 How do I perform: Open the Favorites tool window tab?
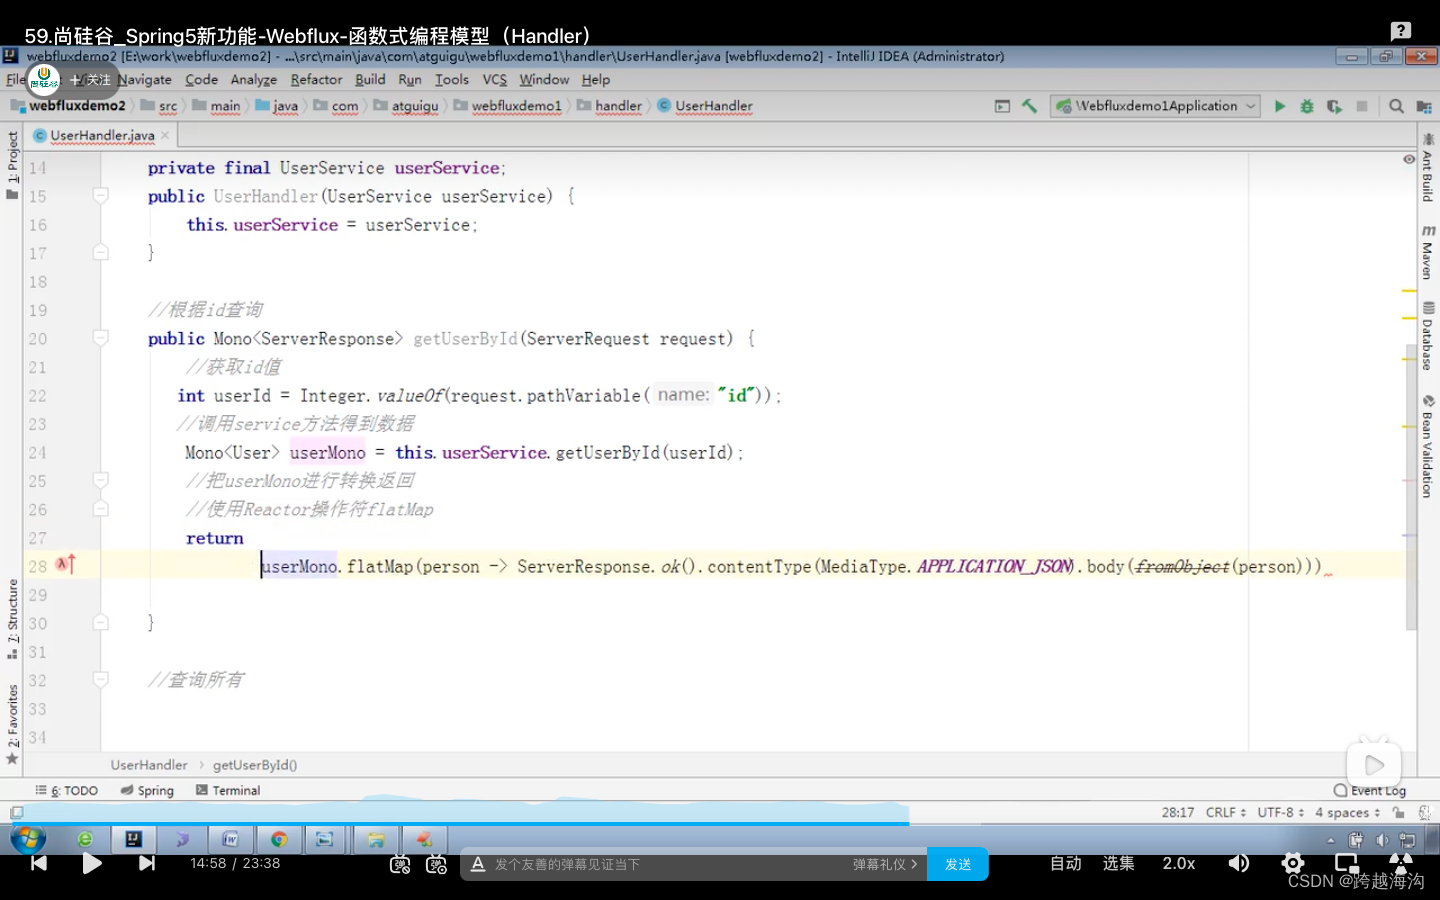(12, 724)
